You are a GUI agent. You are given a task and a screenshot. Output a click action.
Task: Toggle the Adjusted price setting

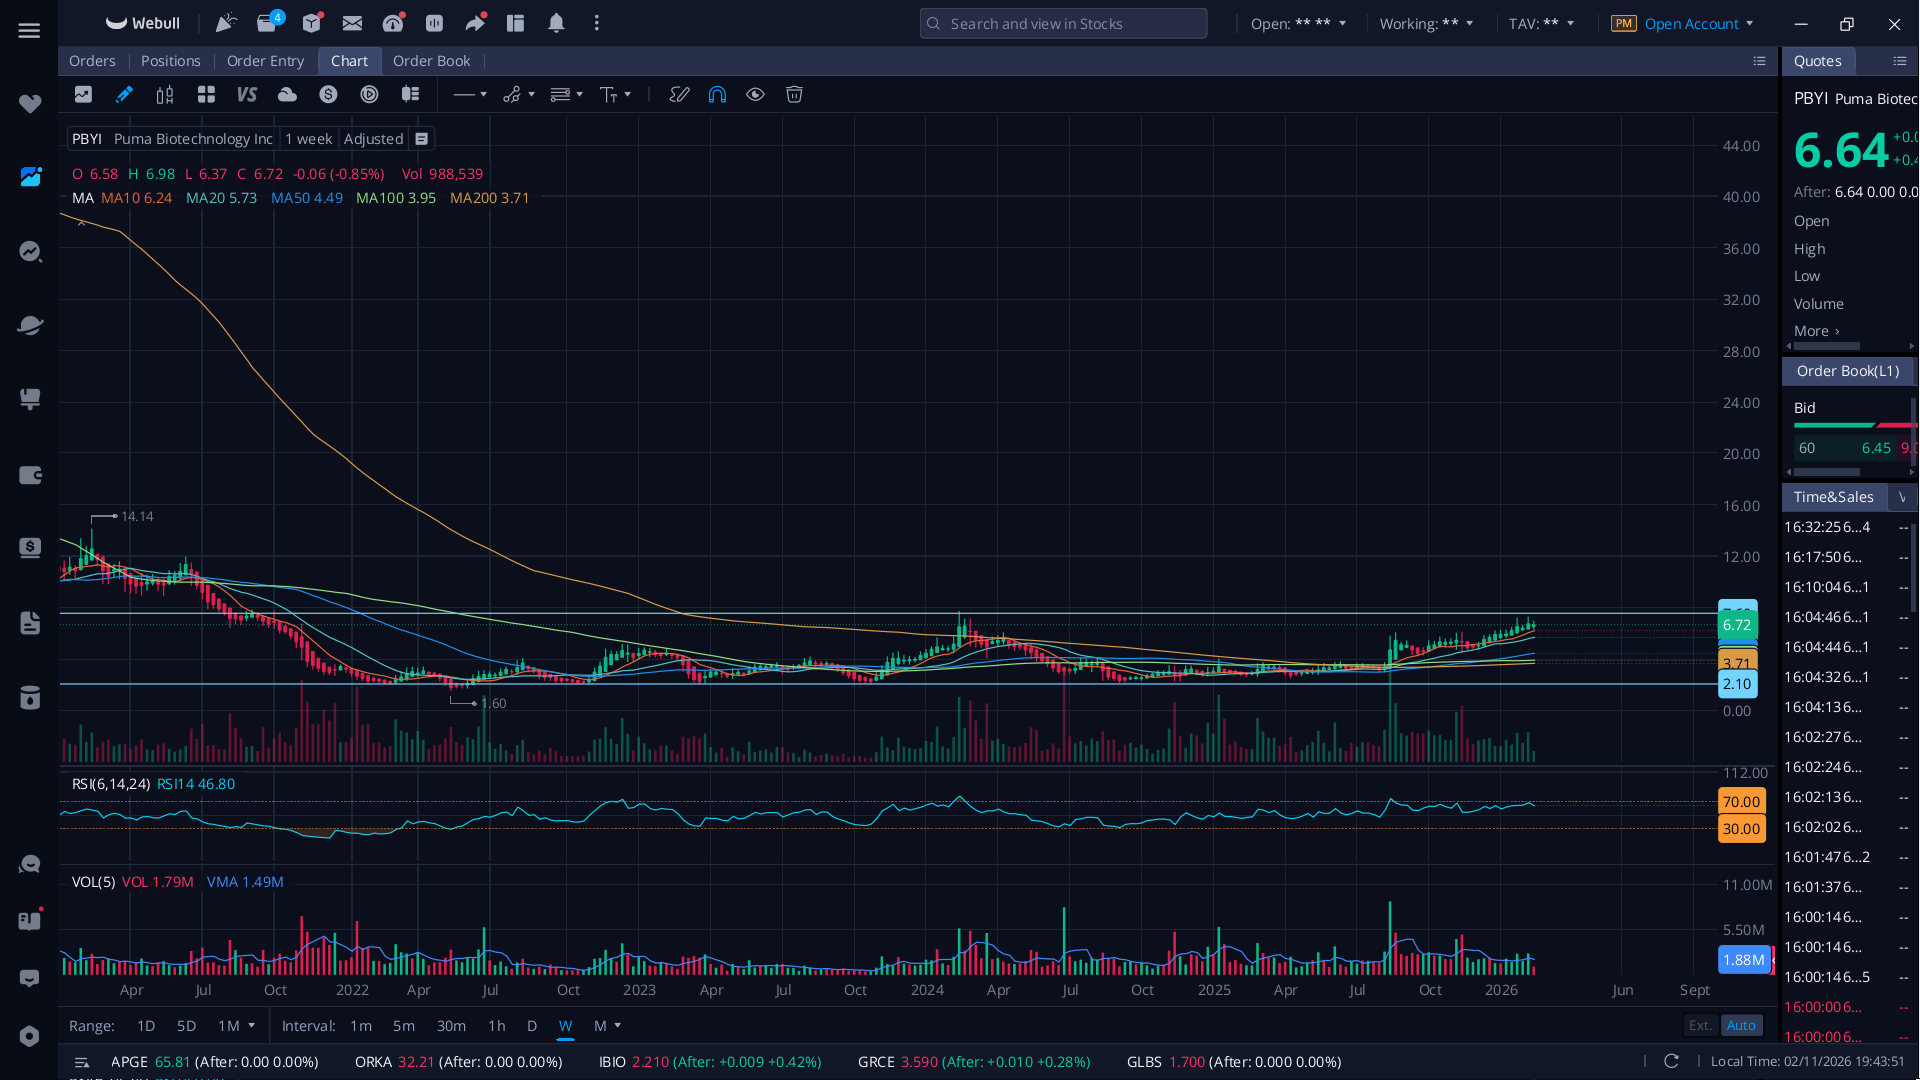pos(373,139)
